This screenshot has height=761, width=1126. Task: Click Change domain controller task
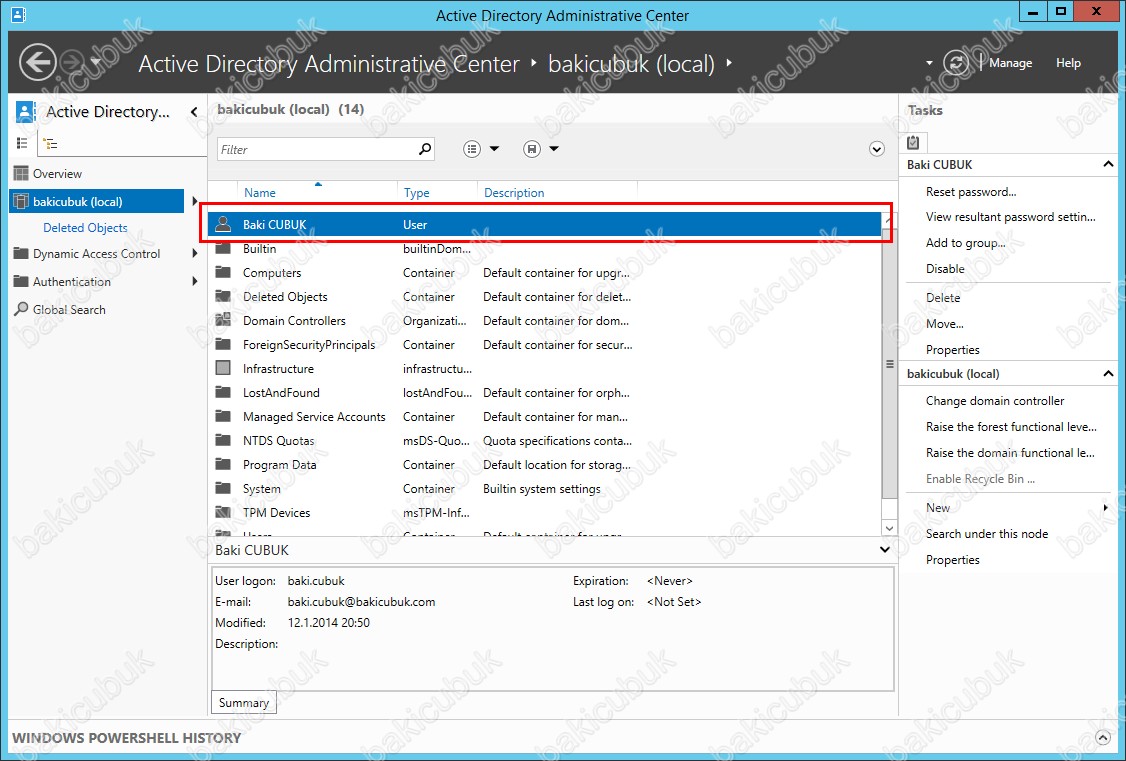pyautogui.click(x=995, y=401)
